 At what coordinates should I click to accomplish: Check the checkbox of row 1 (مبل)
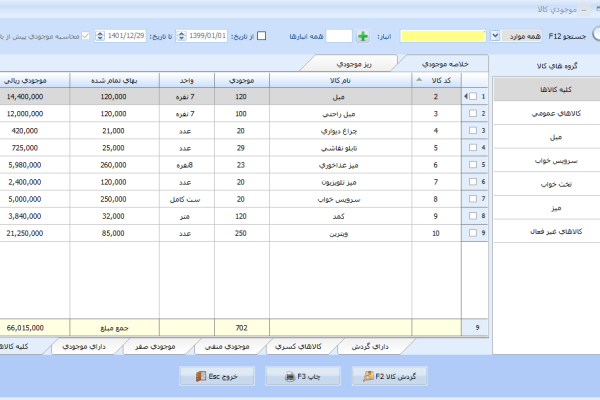tap(473, 96)
